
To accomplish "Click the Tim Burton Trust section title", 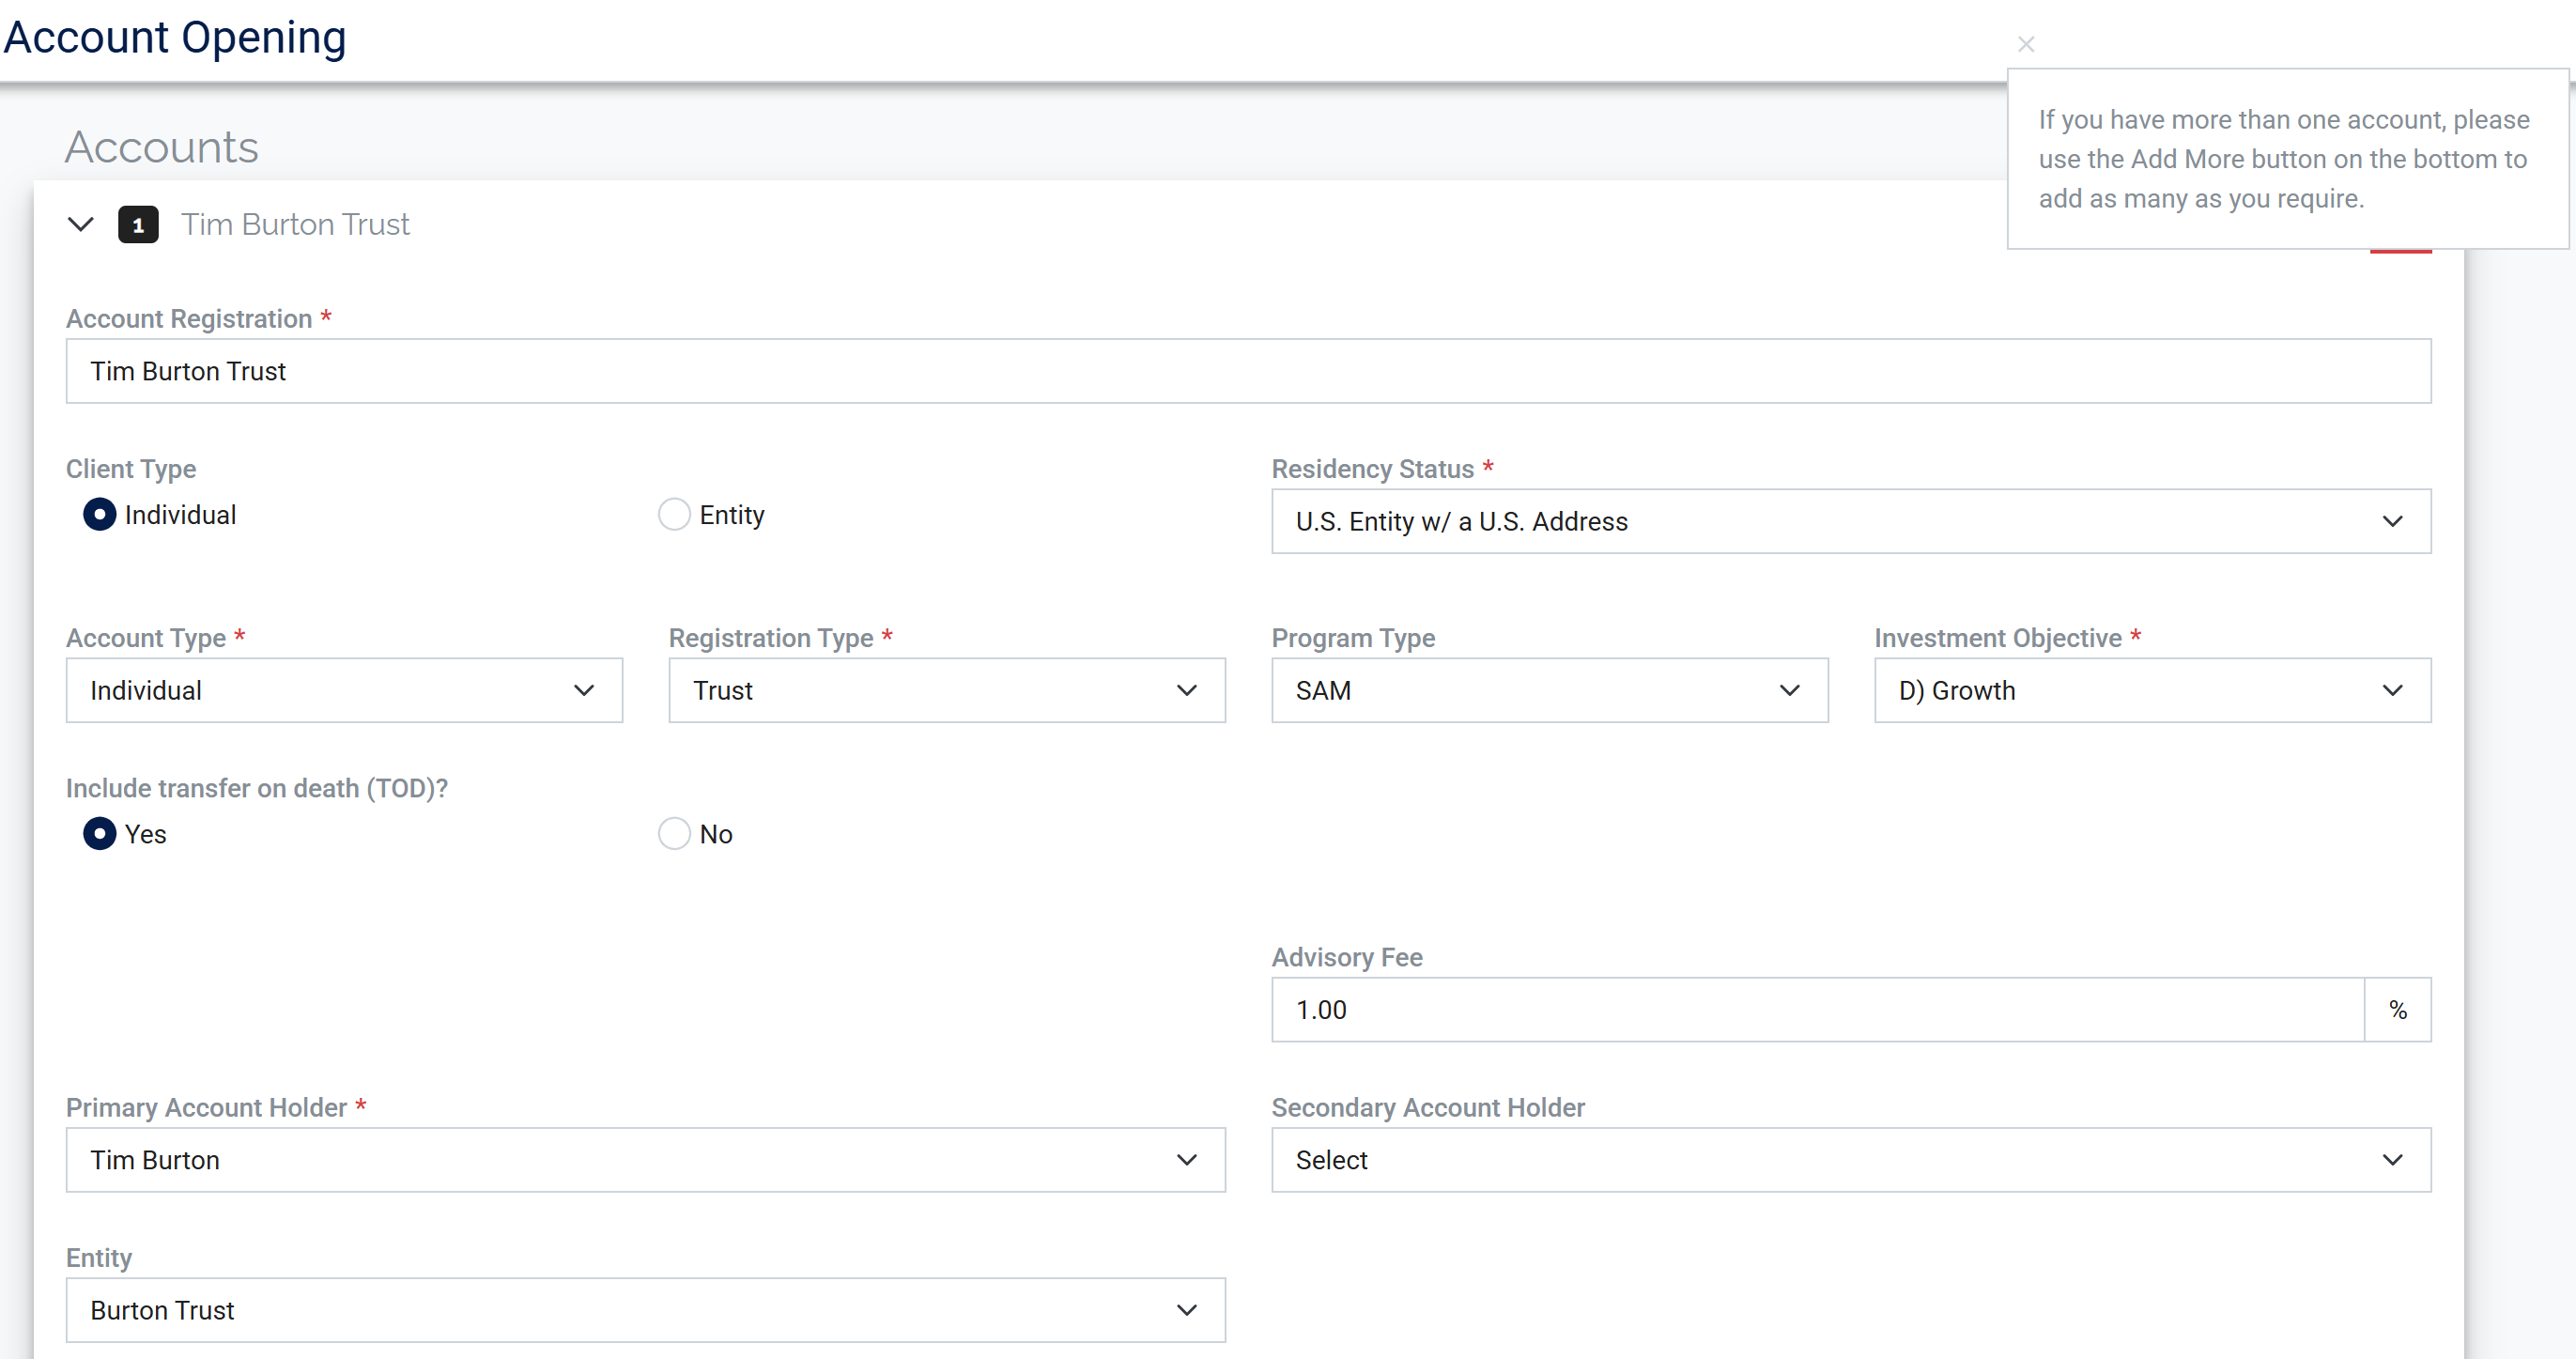I will [x=295, y=224].
